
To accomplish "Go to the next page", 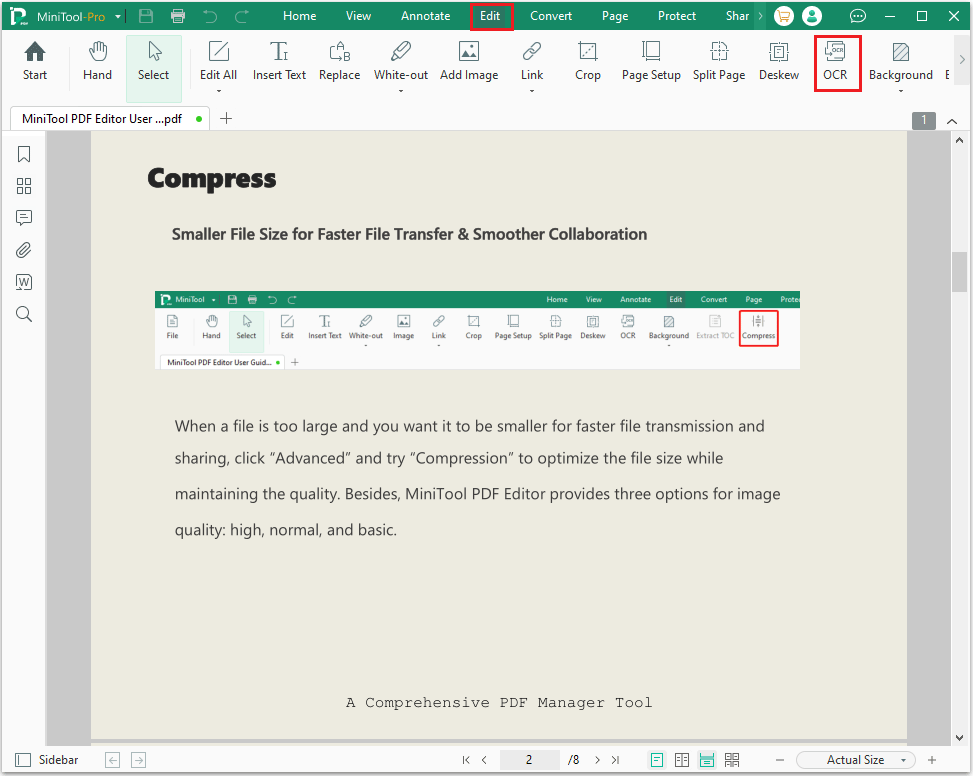I will pos(597,760).
